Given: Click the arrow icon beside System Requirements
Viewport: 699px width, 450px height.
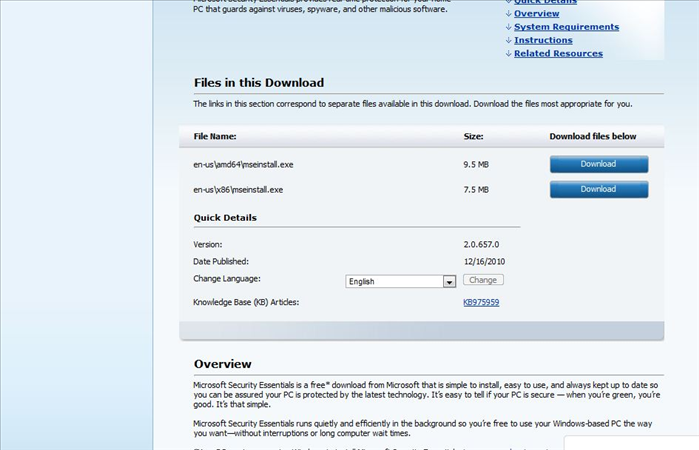Looking at the screenshot, I should (509, 27).
